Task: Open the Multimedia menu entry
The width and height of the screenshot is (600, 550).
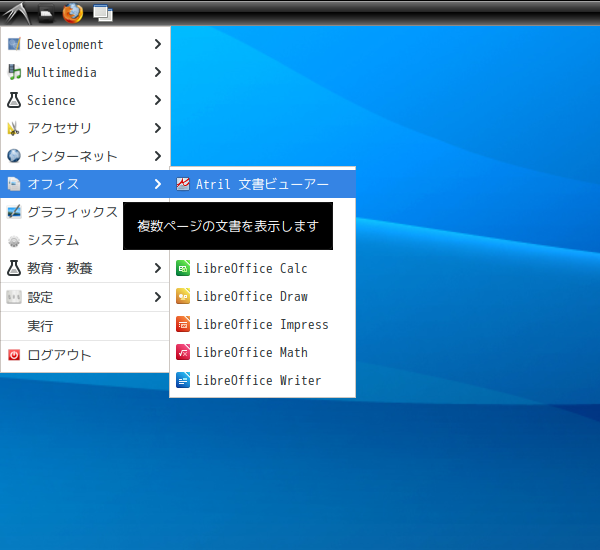Action: 85,72
